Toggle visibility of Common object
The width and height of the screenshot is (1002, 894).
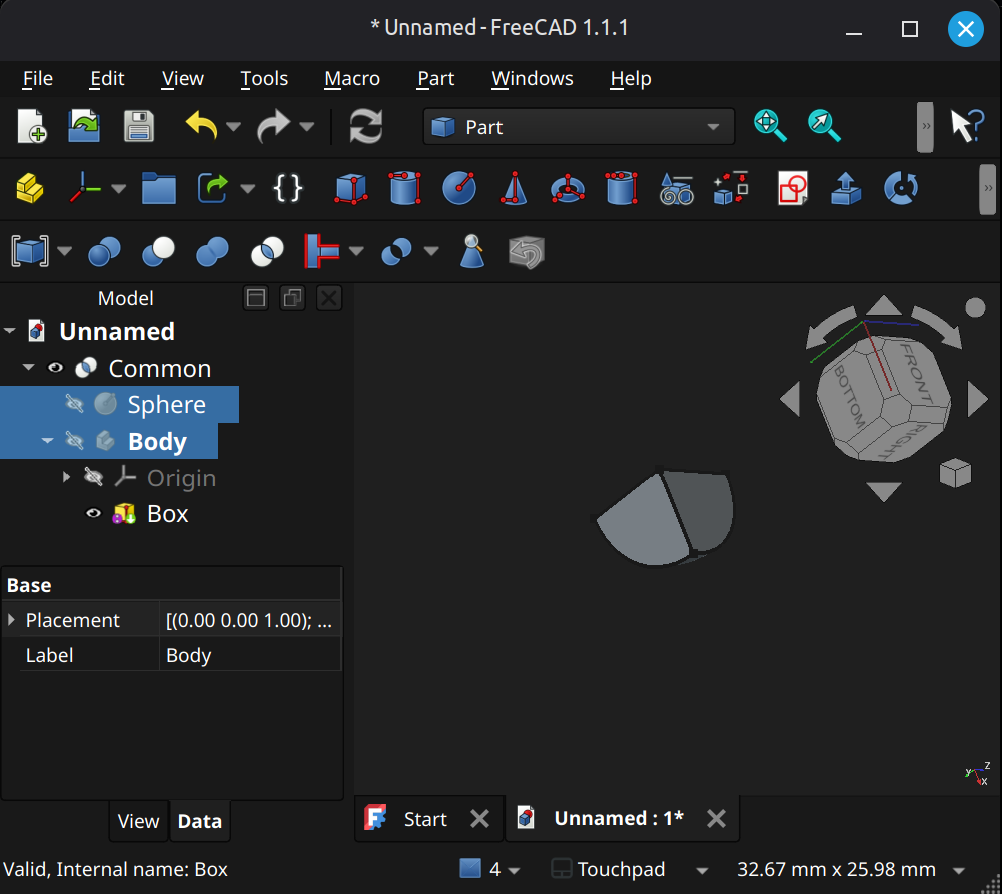tap(56, 367)
